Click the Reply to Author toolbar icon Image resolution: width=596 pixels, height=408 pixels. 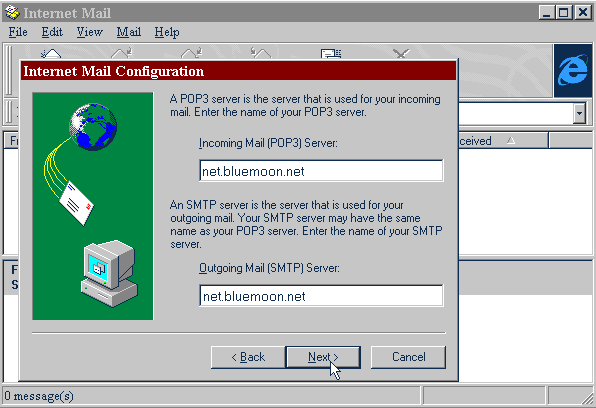[122, 53]
